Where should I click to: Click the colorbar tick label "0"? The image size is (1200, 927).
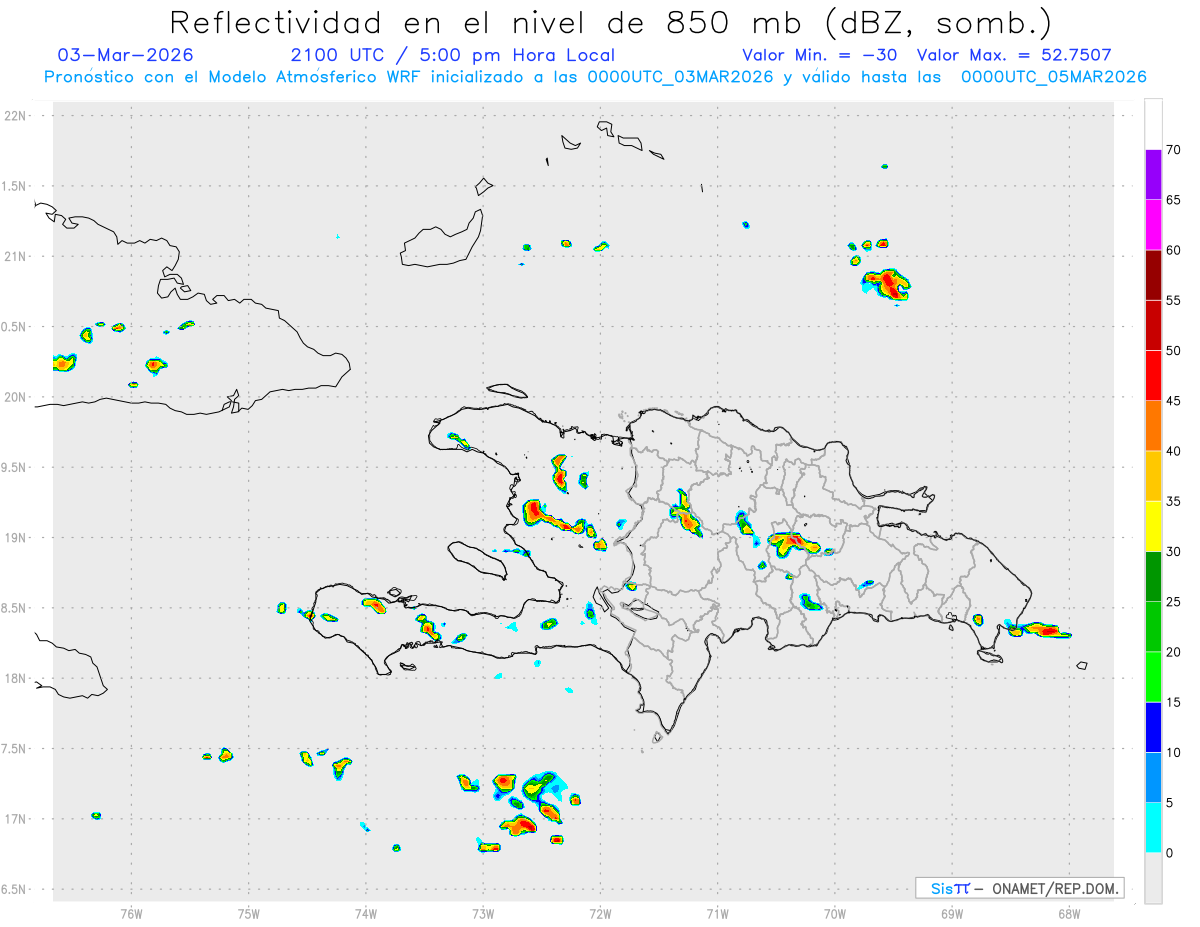[x=1169, y=853]
